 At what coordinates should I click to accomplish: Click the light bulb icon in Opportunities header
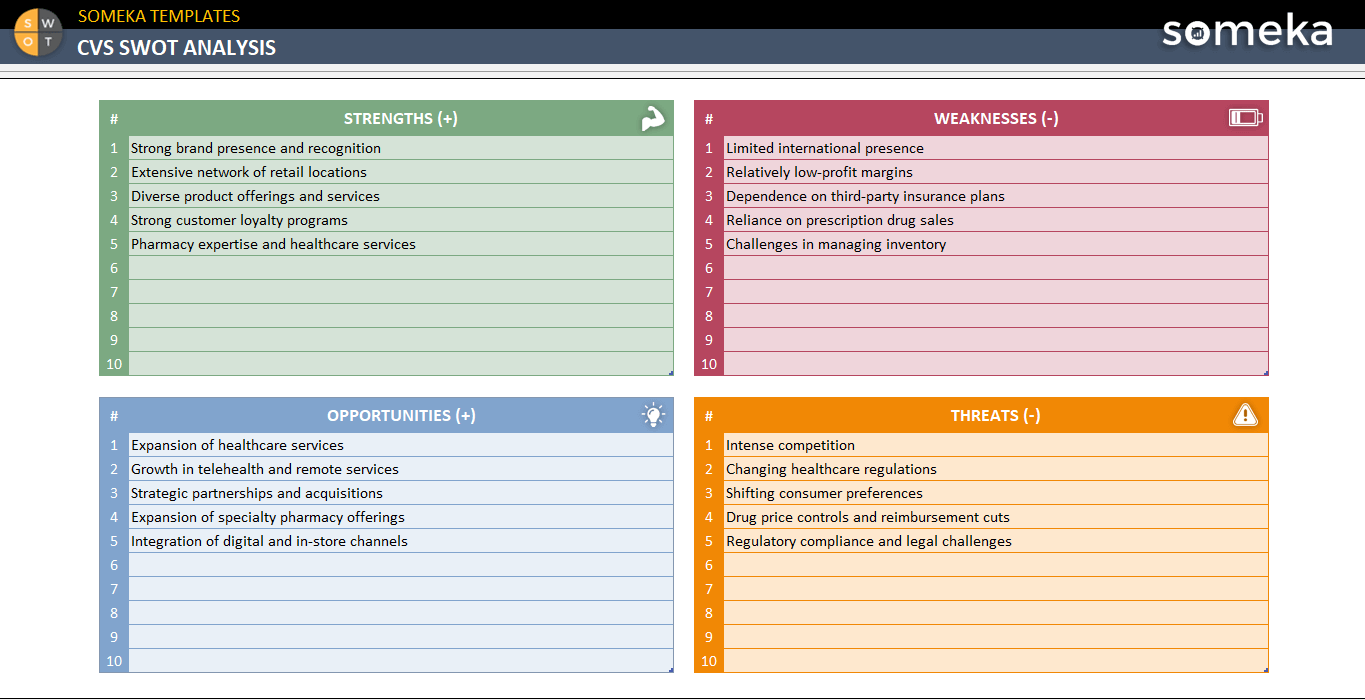coord(653,415)
